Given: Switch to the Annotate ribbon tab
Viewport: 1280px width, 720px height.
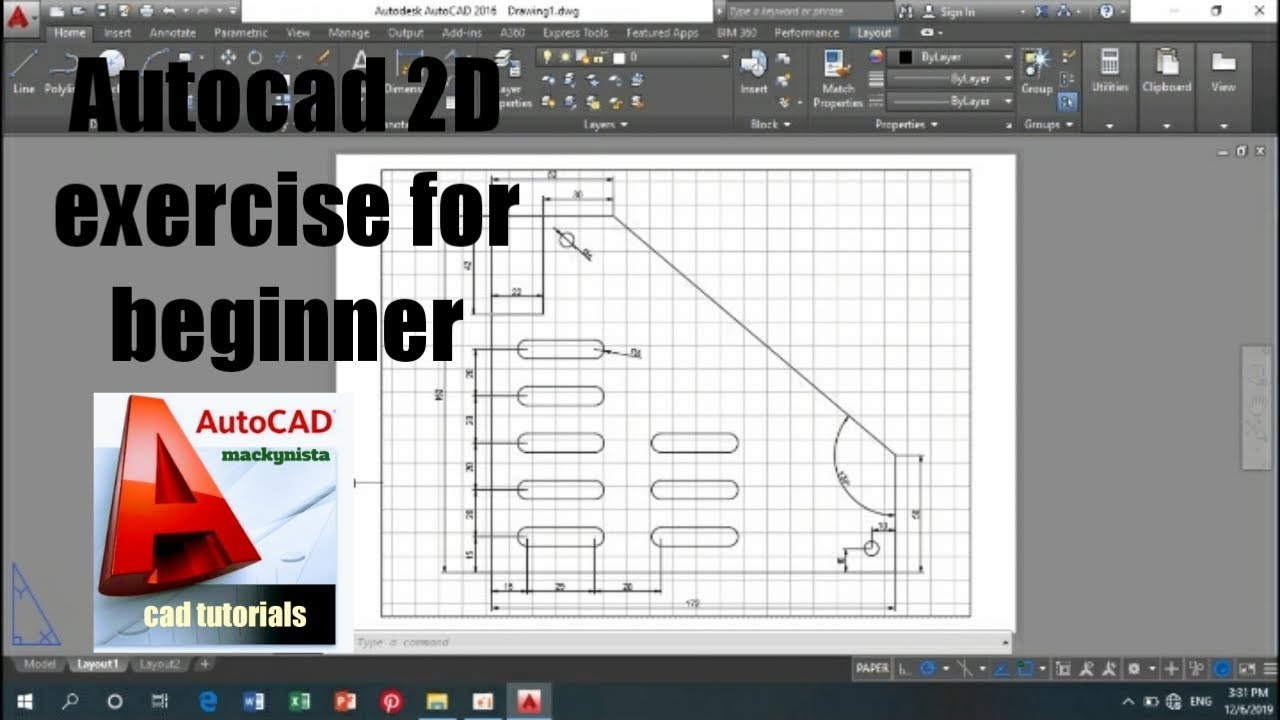Looking at the screenshot, I should [x=172, y=33].
